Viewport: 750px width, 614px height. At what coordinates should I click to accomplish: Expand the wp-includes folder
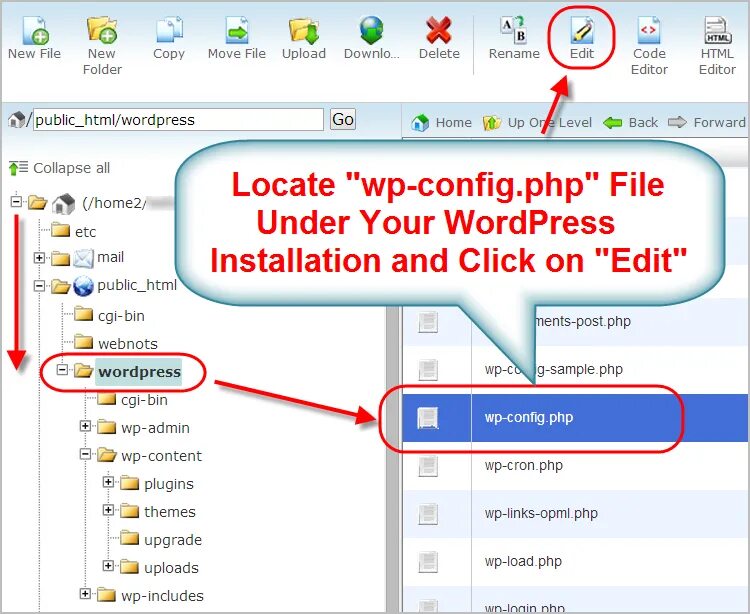(x=85, y=594)
